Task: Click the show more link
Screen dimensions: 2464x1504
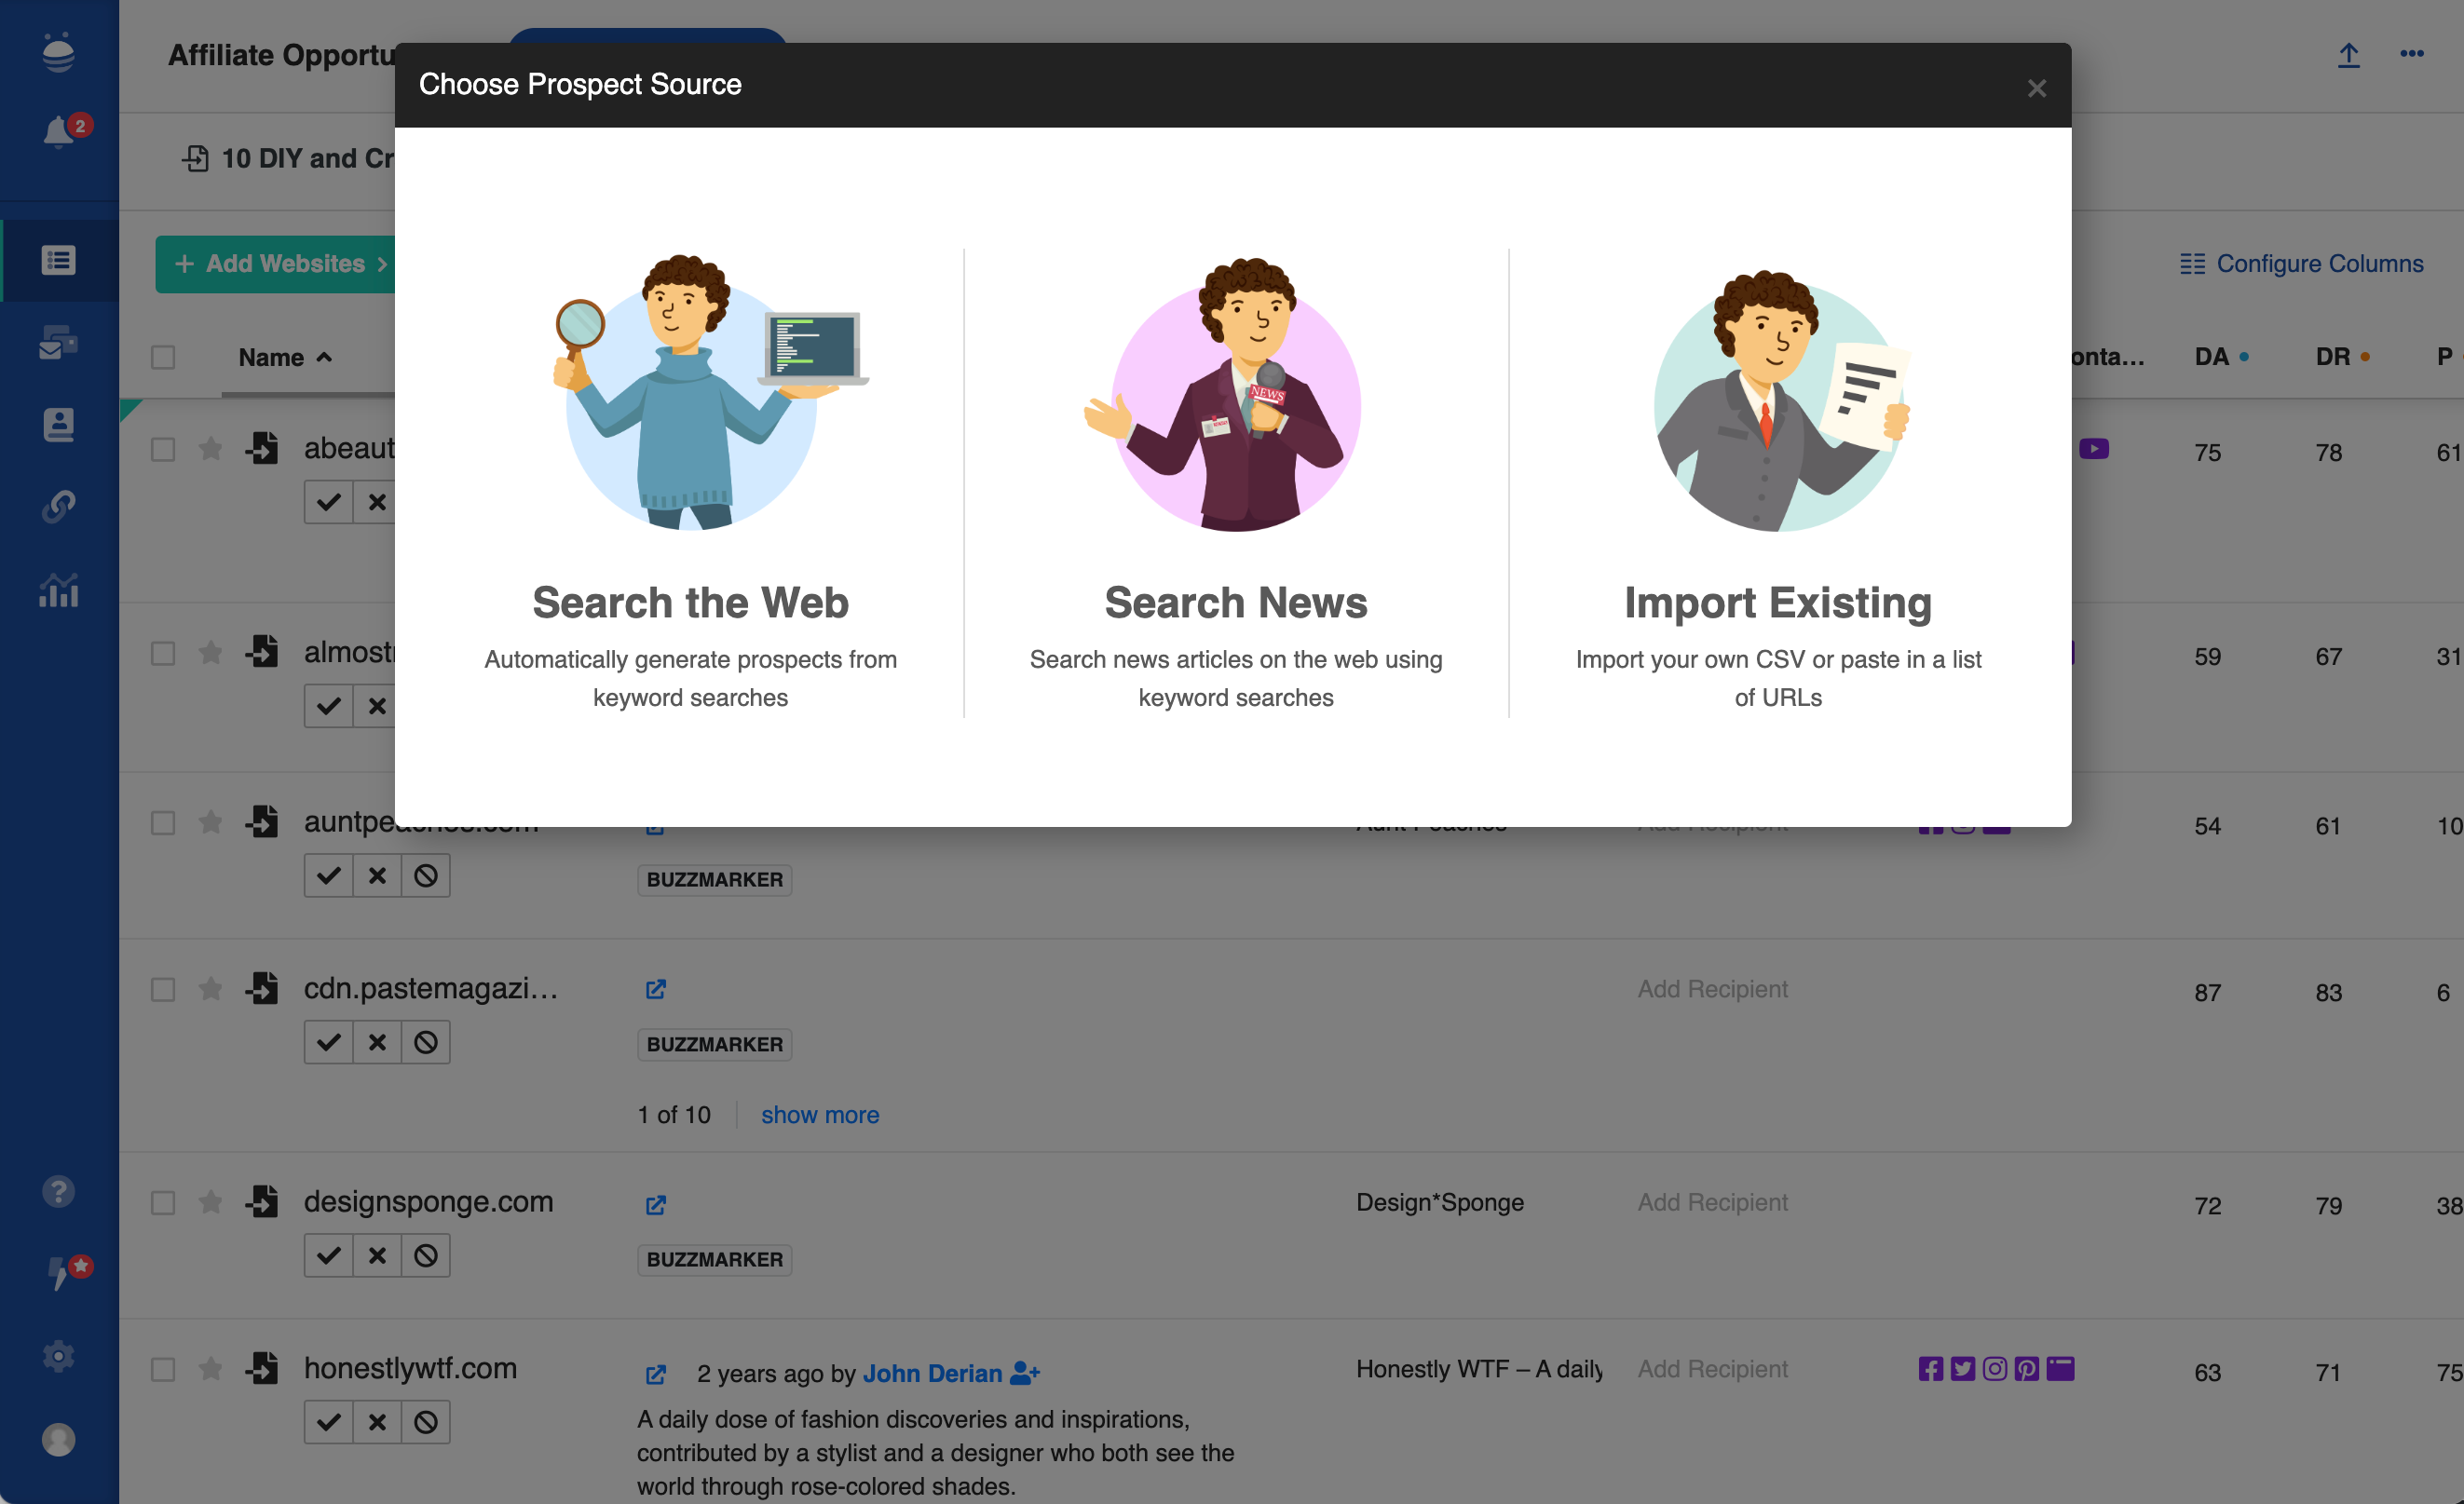Action: [819, 1115]
